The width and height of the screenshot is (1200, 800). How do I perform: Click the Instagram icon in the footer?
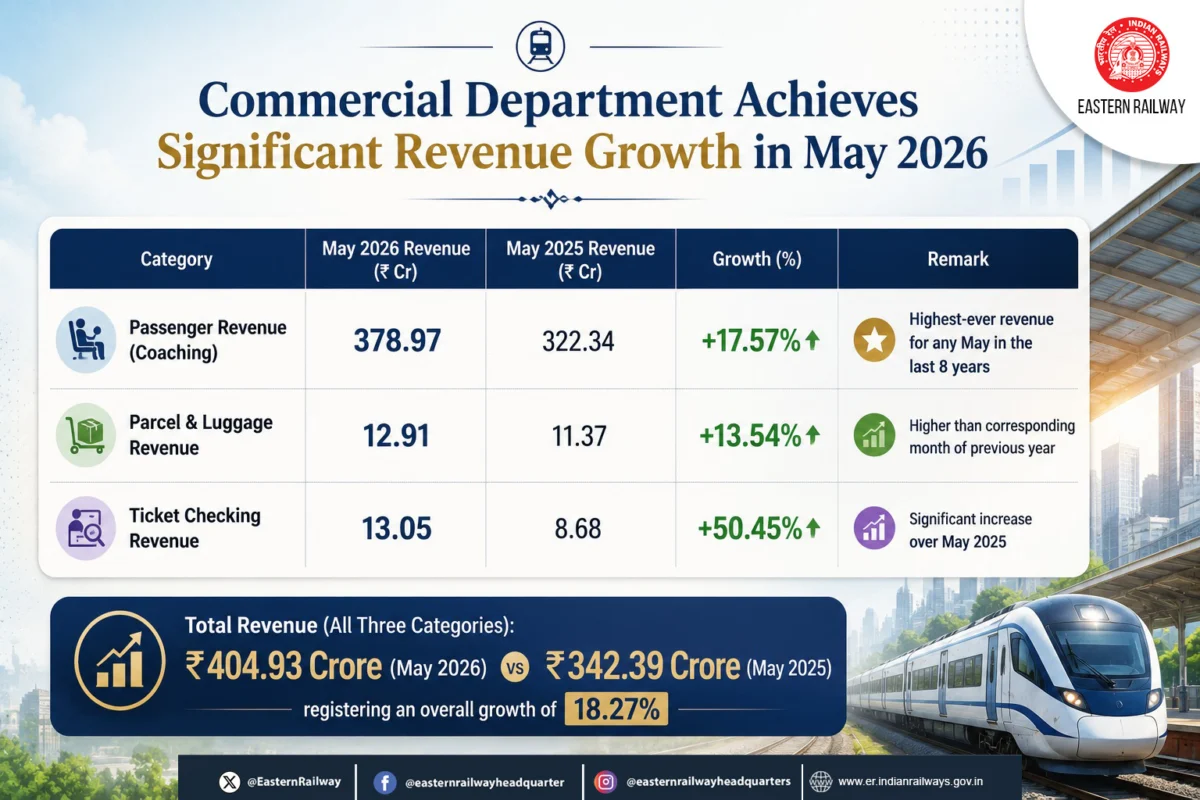(x=605, y=782)
